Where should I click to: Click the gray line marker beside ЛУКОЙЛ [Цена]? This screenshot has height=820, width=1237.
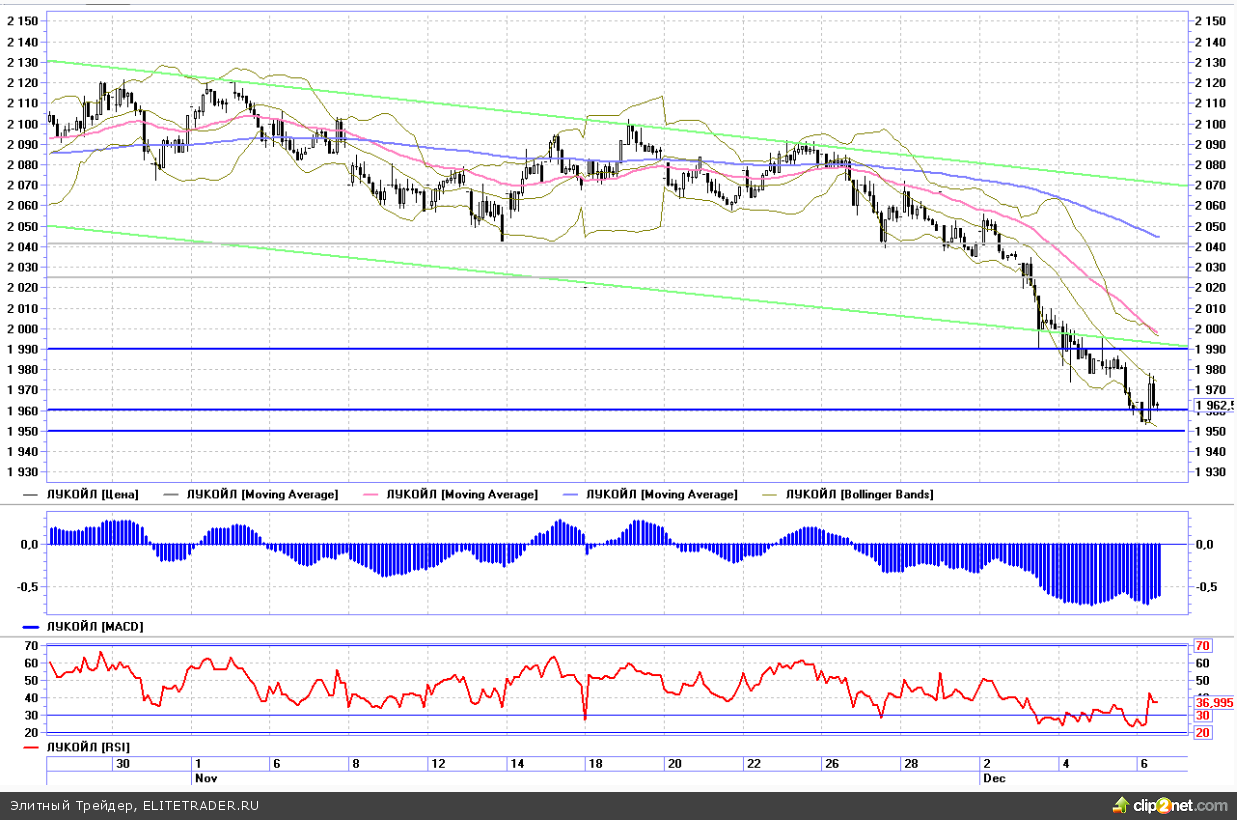click(x=29, y=495)
